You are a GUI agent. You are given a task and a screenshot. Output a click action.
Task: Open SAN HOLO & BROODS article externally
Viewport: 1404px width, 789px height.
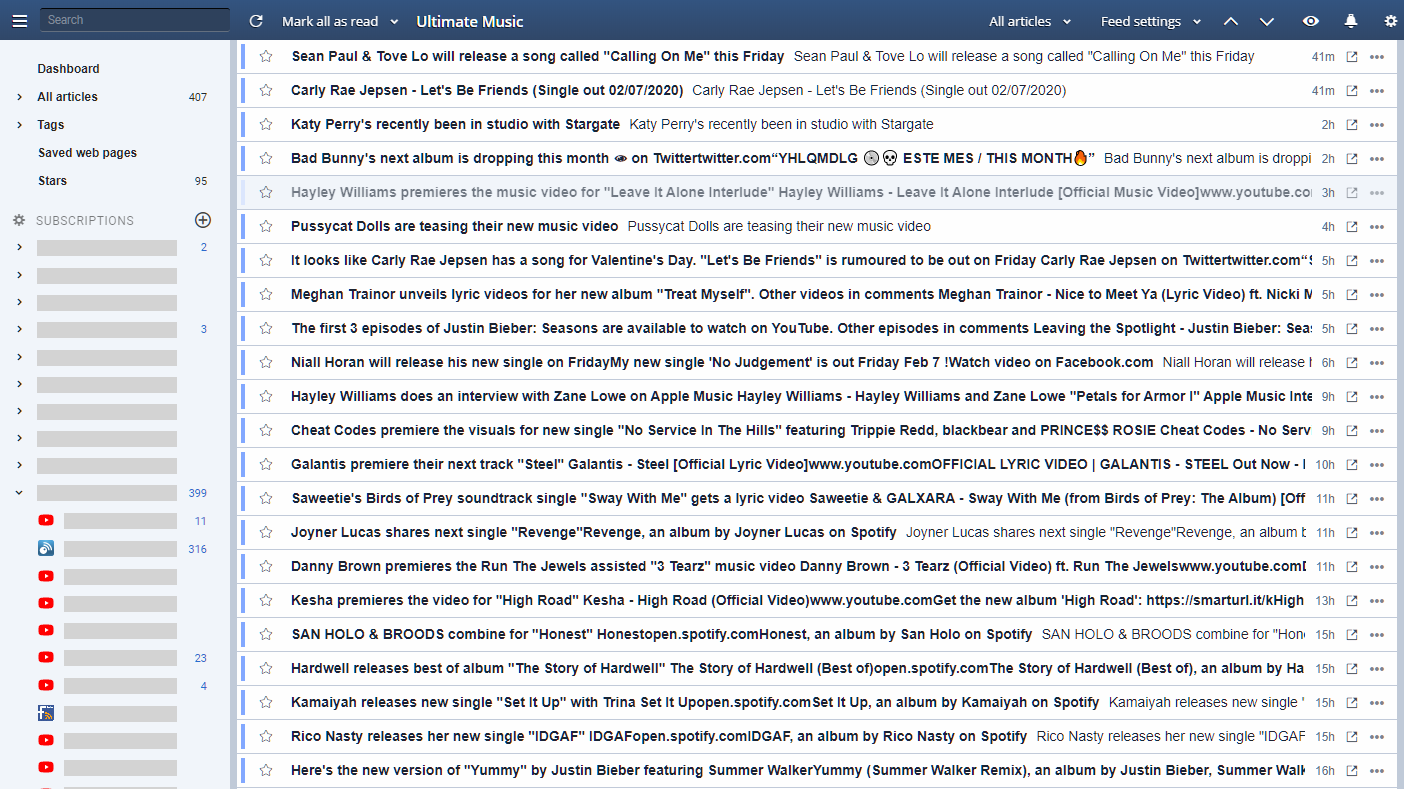pyautogui.click(x=1352, y=634)
